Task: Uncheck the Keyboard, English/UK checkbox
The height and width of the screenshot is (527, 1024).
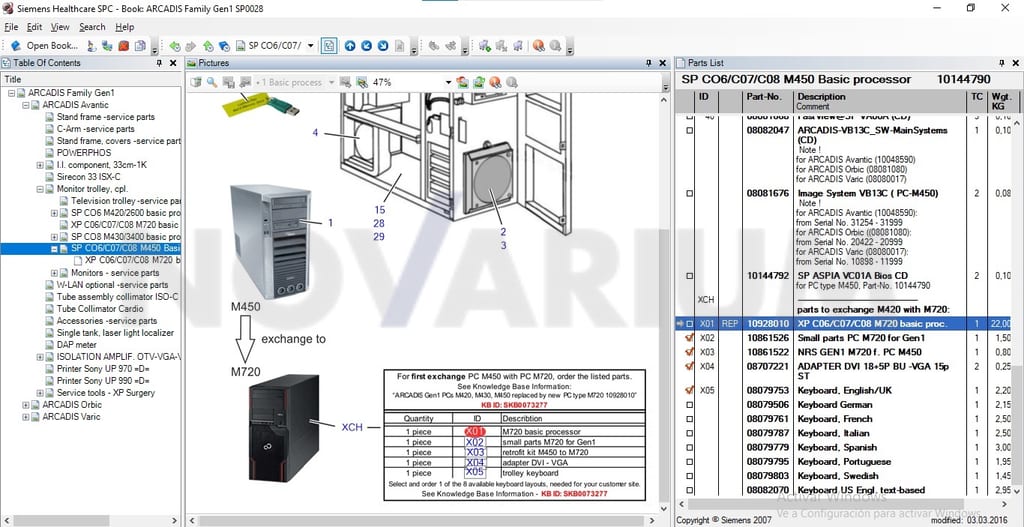Action: (x=689, y=390)
